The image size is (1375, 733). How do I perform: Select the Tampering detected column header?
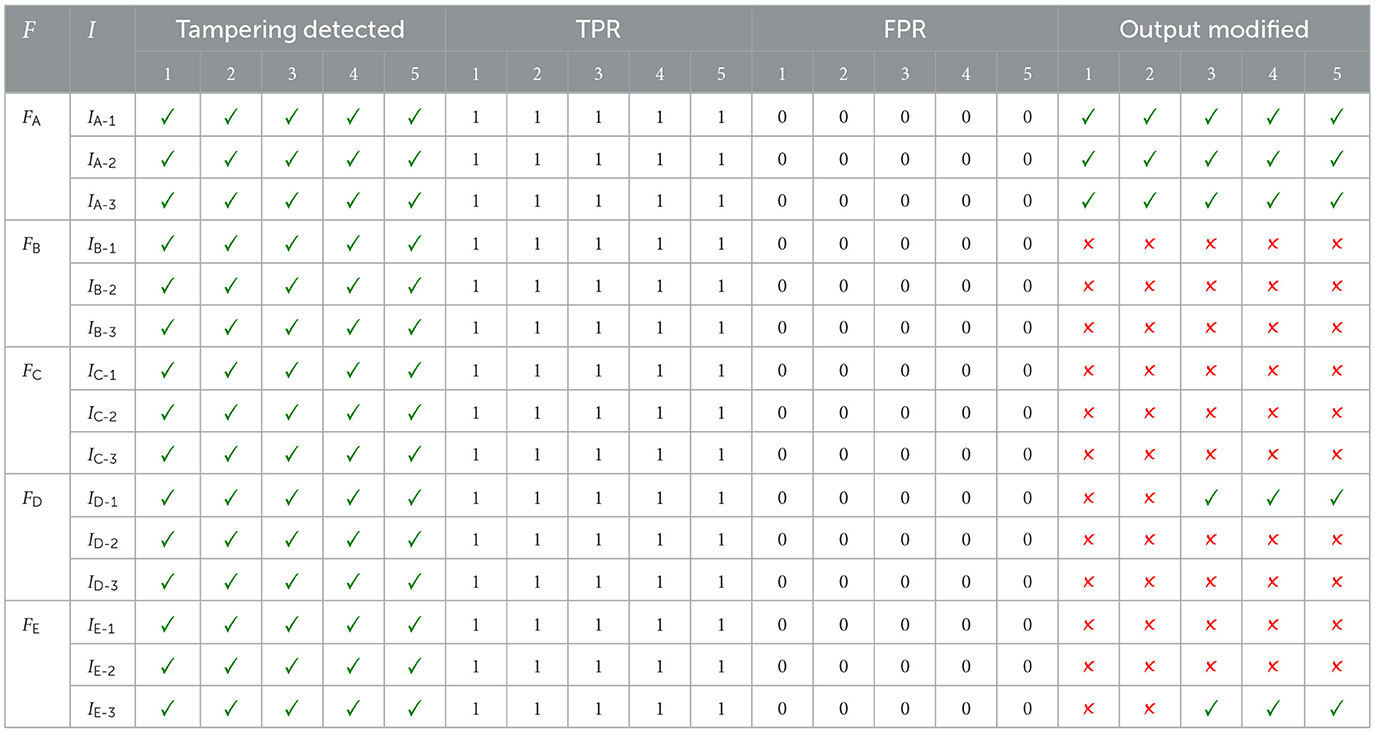pyautogui.click(x=290, y=30)
